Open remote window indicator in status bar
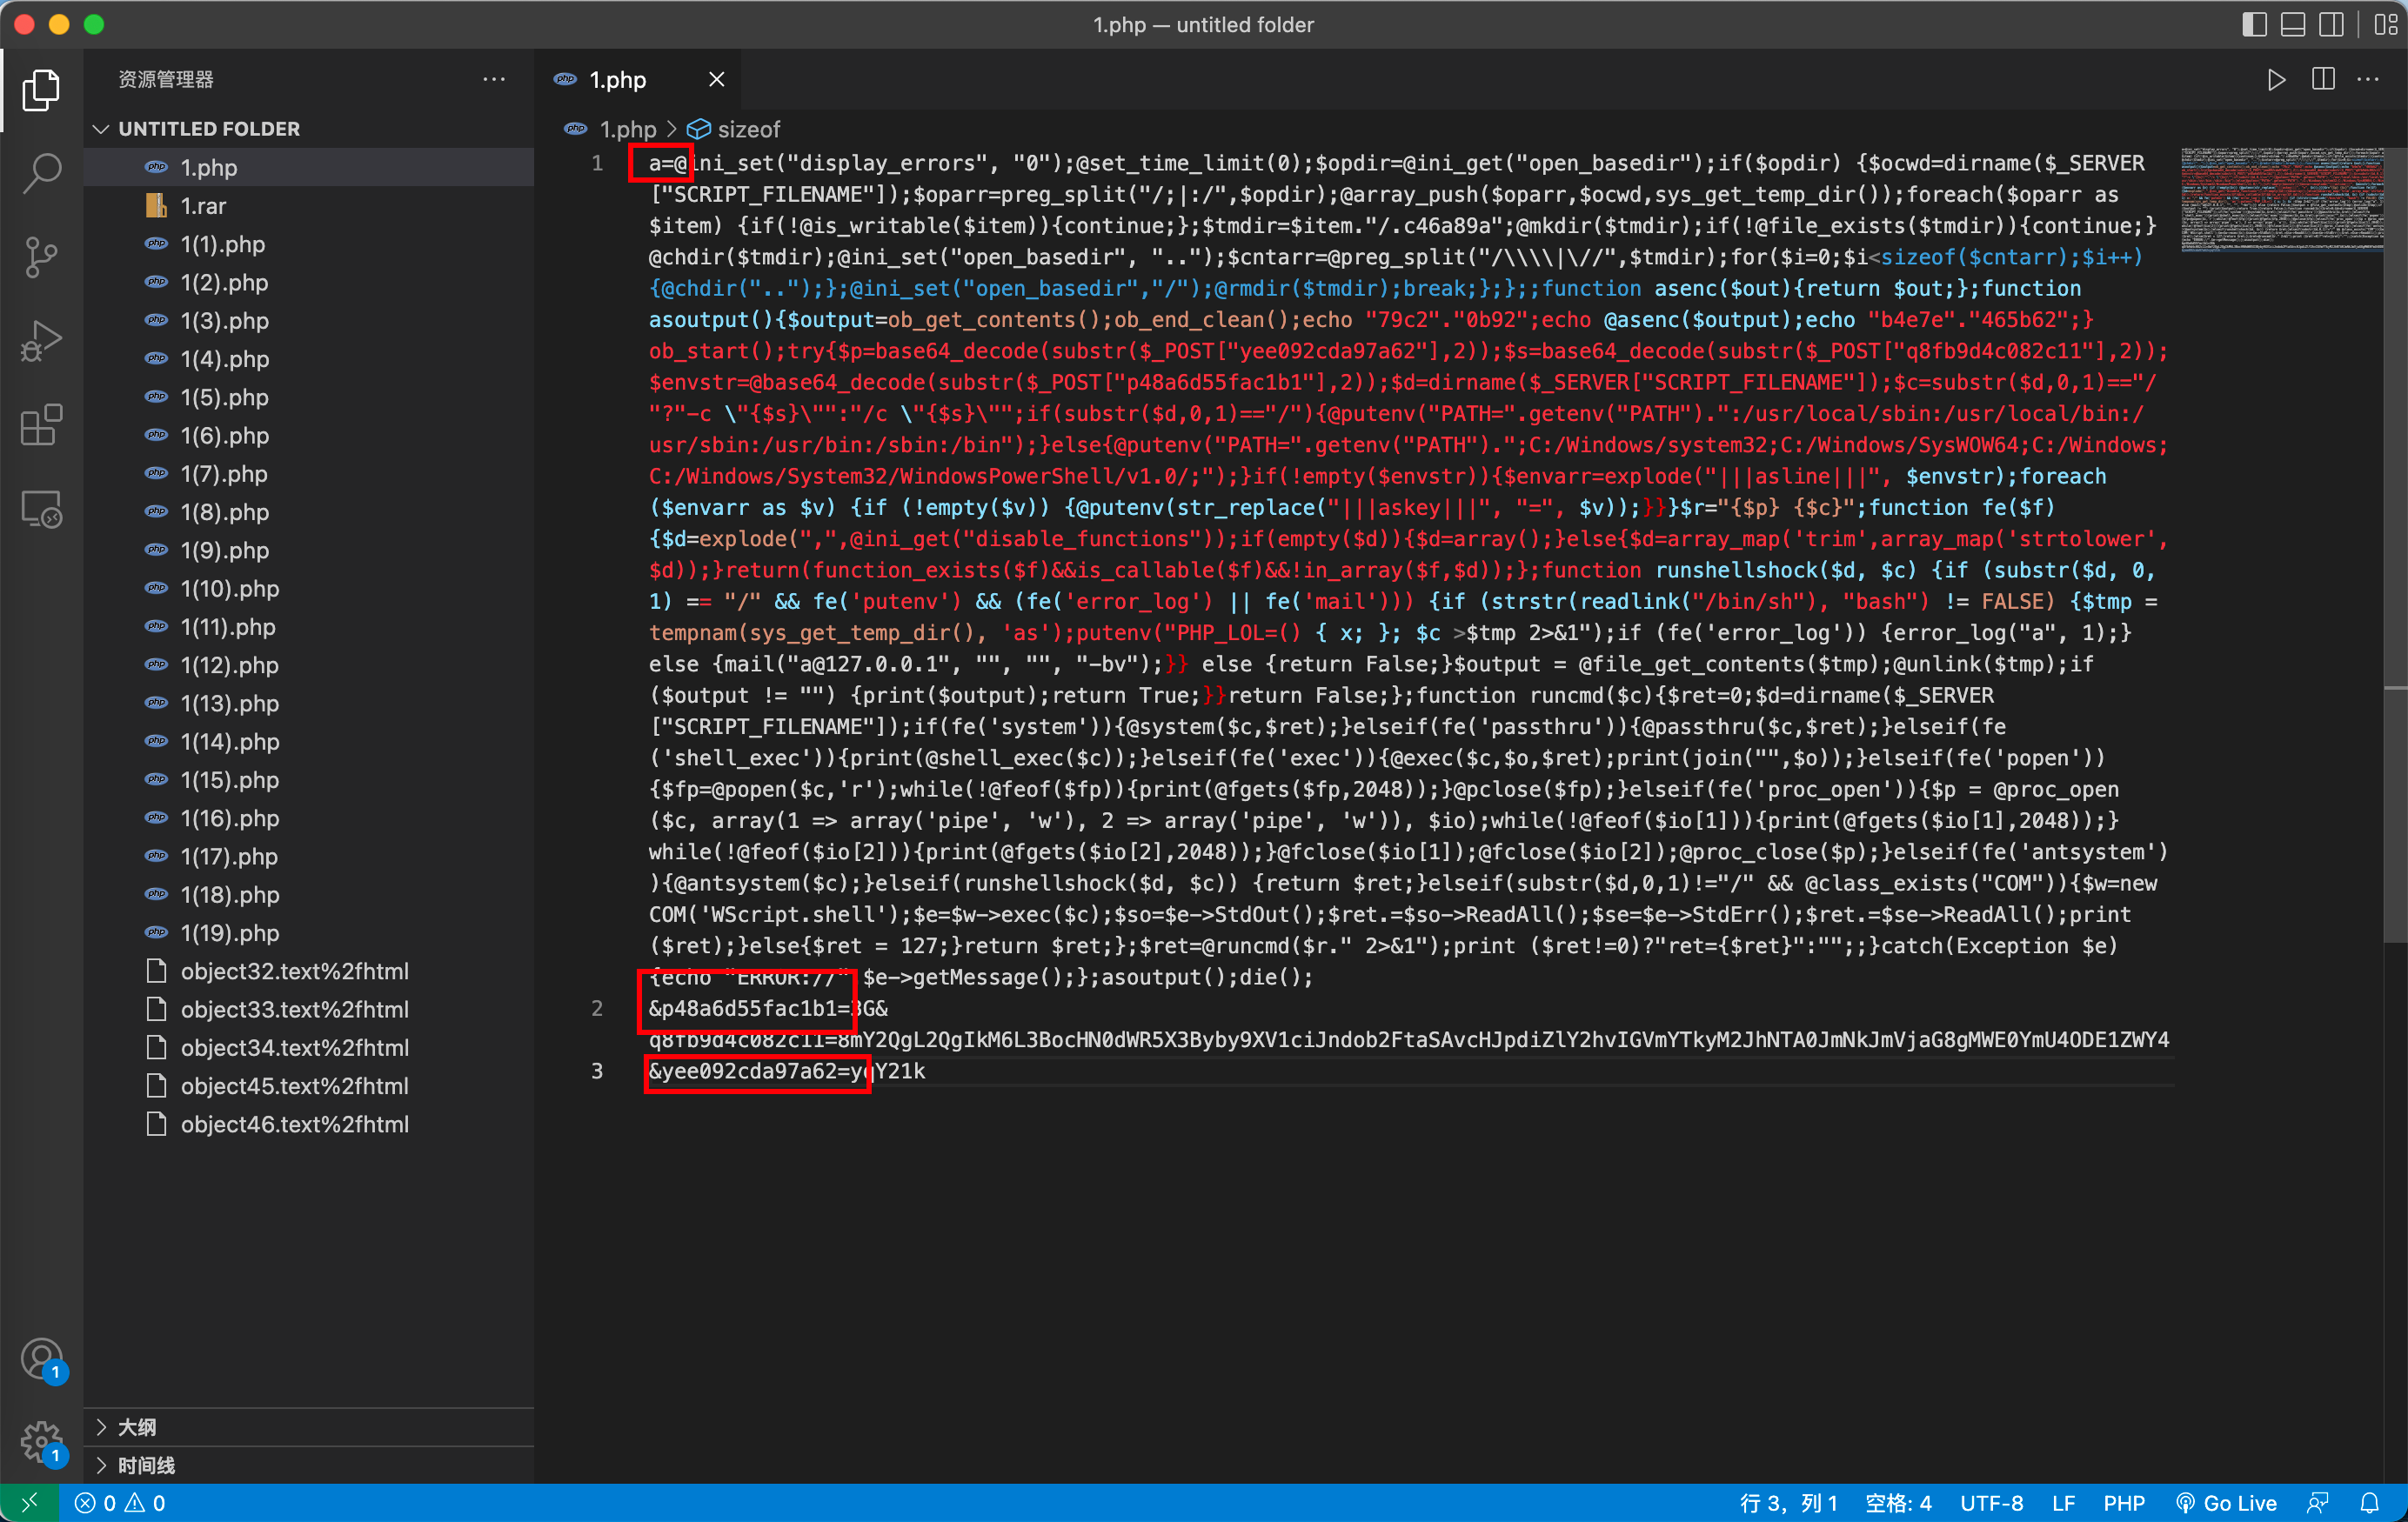Image resolution: width=2408 pixels, height=1522 pixels. click(x=29, y=1502)
